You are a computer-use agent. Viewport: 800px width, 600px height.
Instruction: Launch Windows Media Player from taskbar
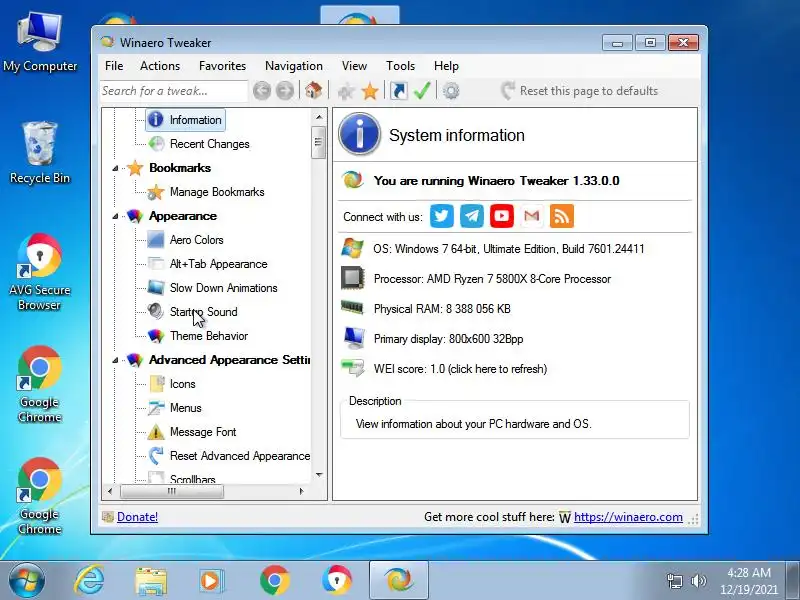click(211, 581)
